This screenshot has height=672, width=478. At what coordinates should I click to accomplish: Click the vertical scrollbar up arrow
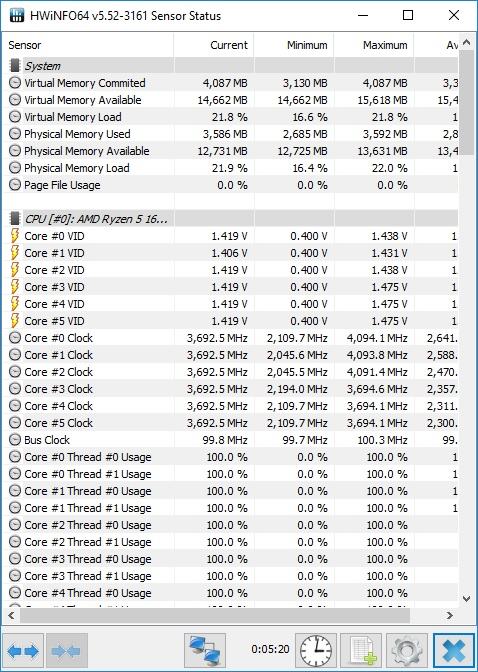coord(466,43)
